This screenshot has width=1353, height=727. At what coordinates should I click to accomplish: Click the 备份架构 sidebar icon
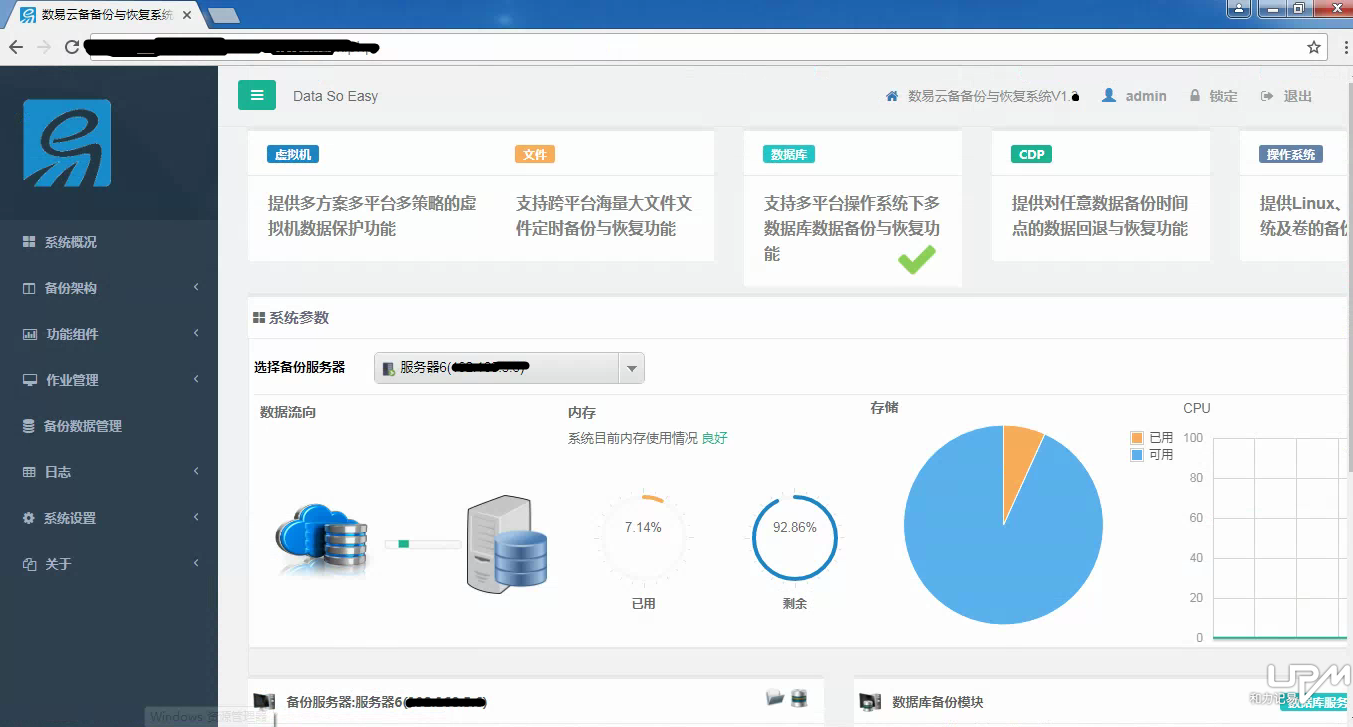[x=29, y=288]
